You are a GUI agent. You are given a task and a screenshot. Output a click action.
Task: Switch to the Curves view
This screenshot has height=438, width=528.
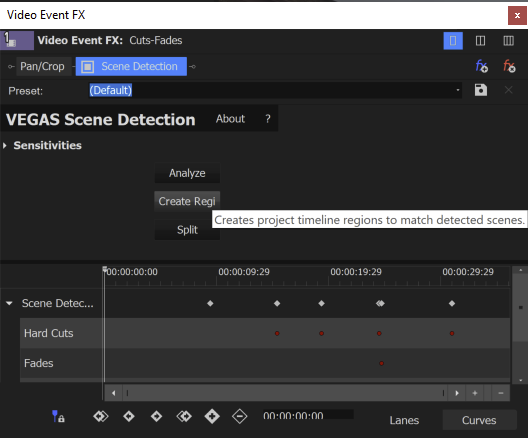[x=479, y=420]
